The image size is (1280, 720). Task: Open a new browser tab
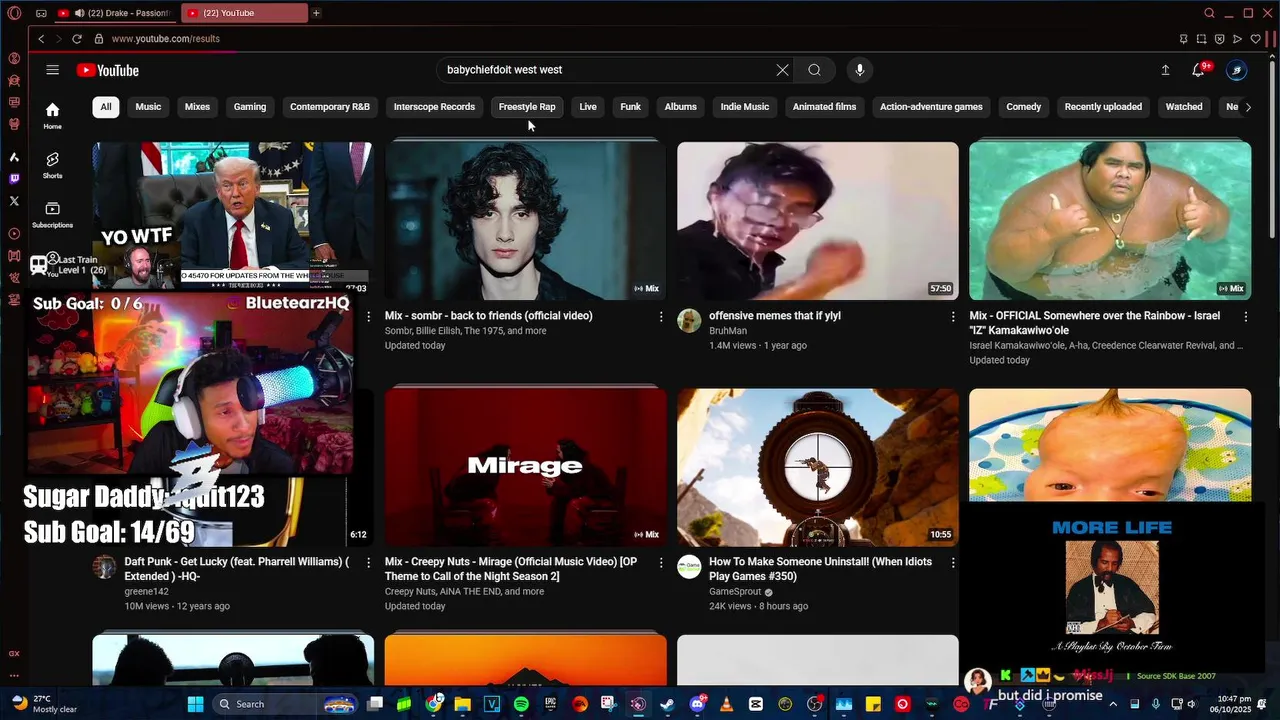[316, 13]
